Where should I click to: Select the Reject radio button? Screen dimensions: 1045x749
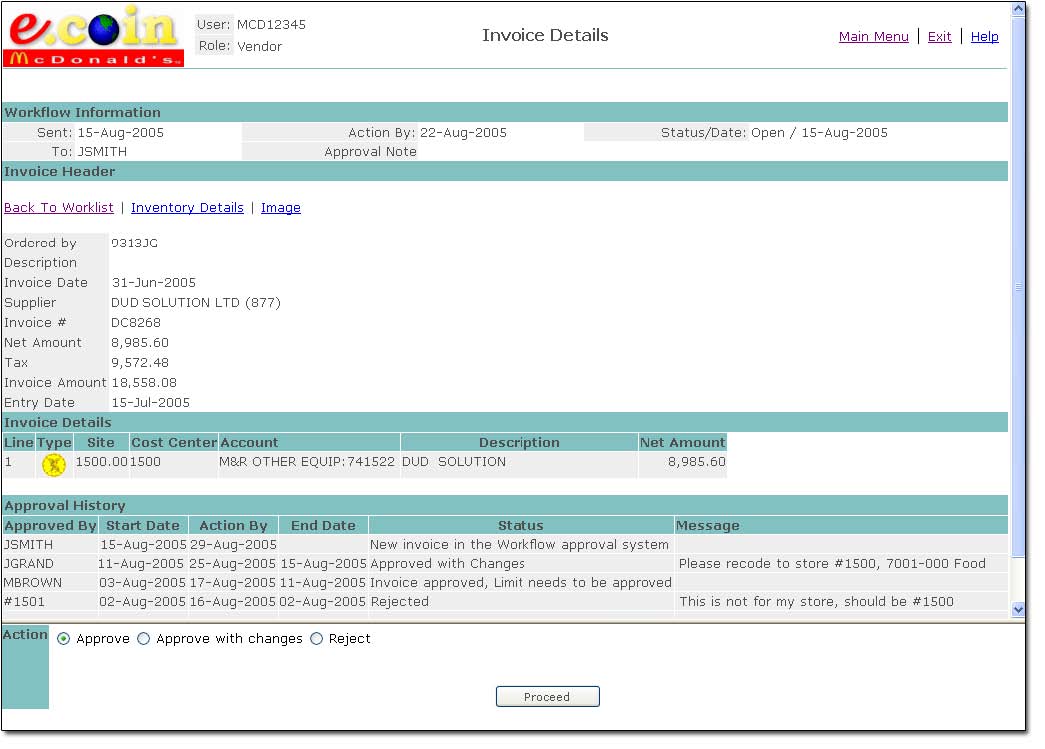(317, 639)
